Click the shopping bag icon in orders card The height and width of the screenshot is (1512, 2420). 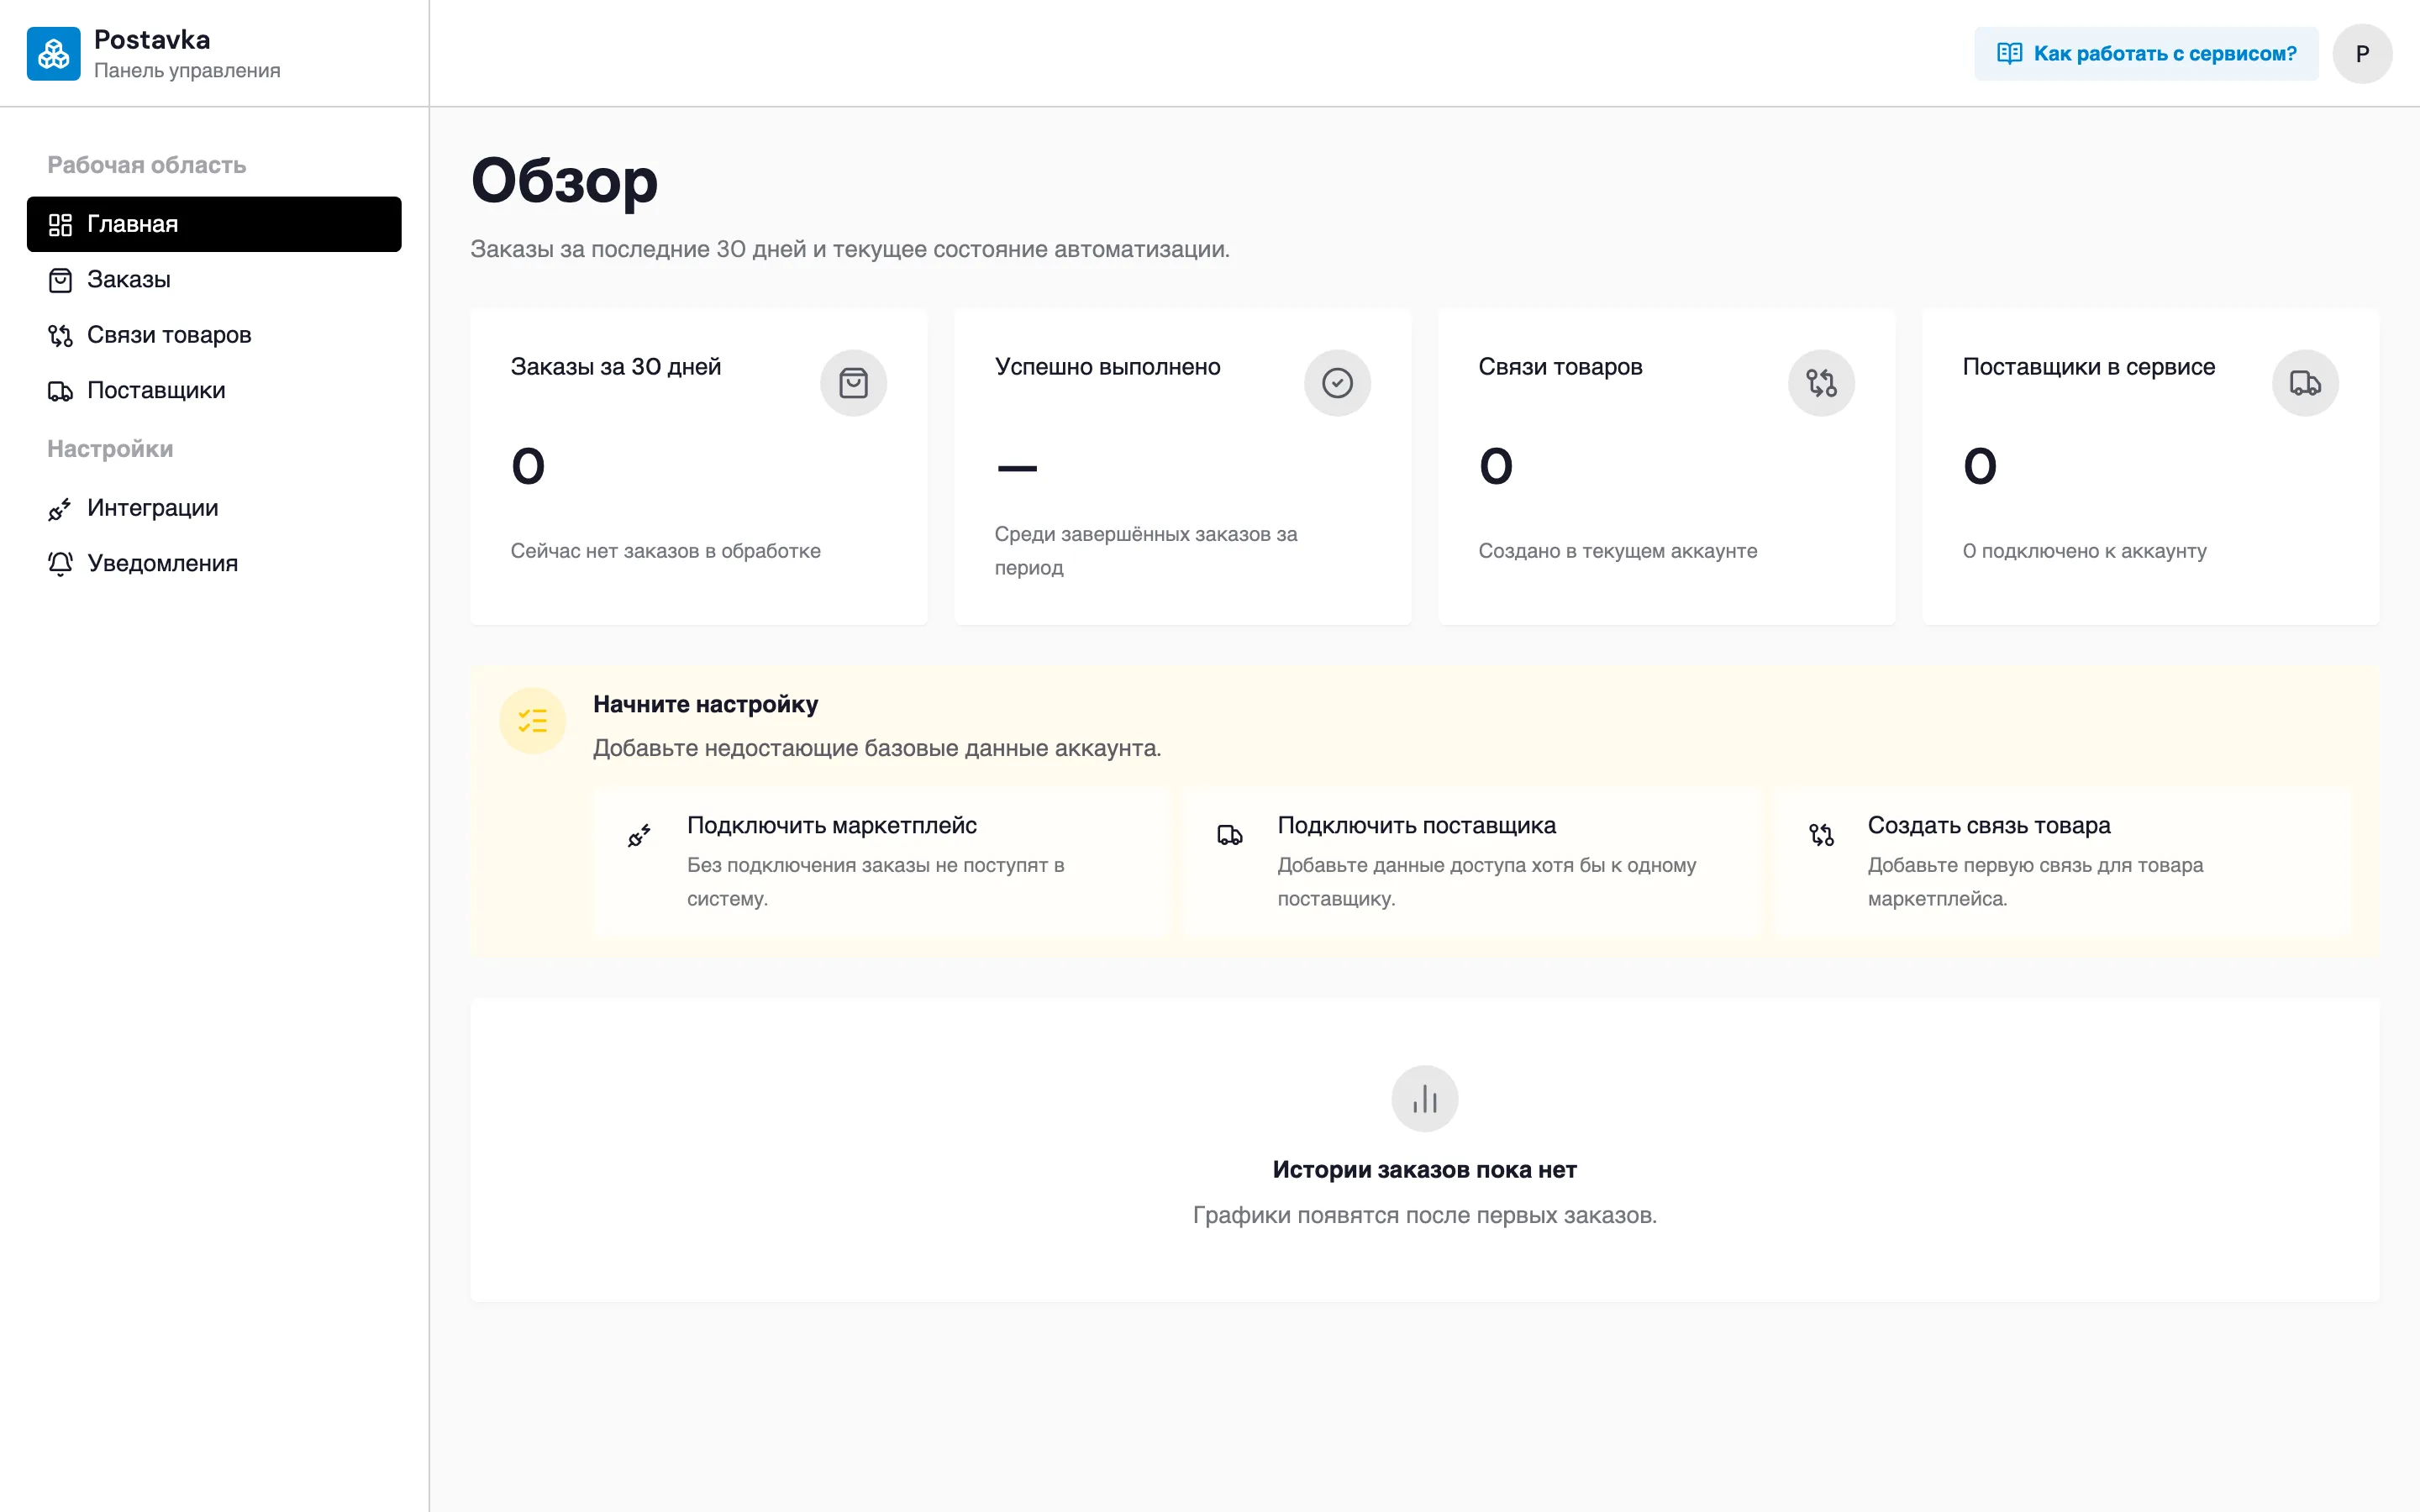(853, 383)
